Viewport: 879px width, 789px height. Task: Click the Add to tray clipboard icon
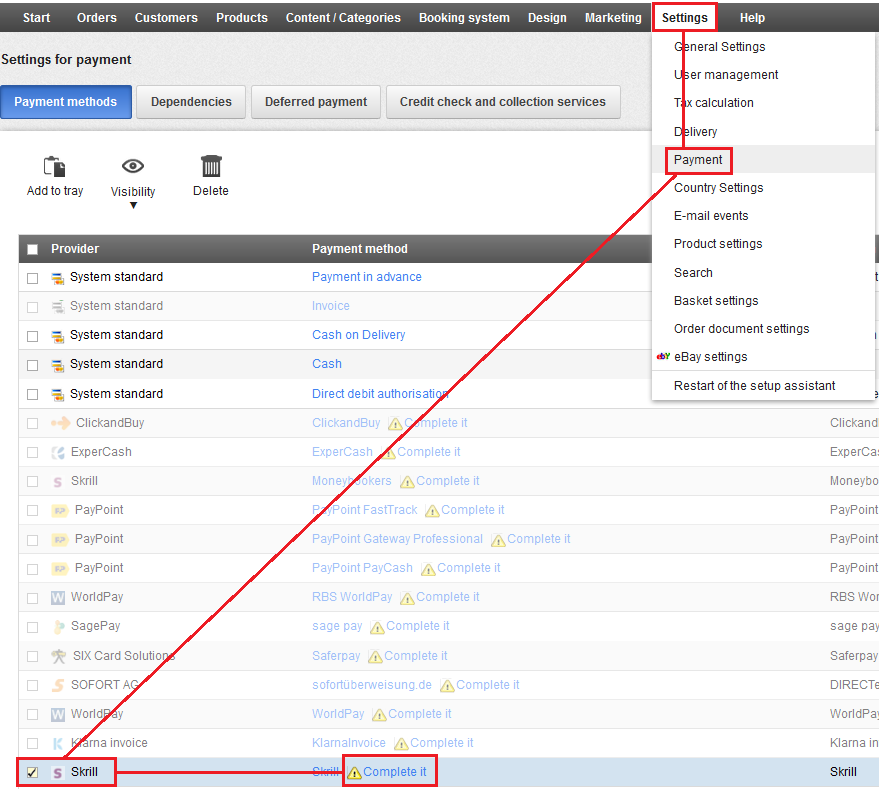[54, 167]
